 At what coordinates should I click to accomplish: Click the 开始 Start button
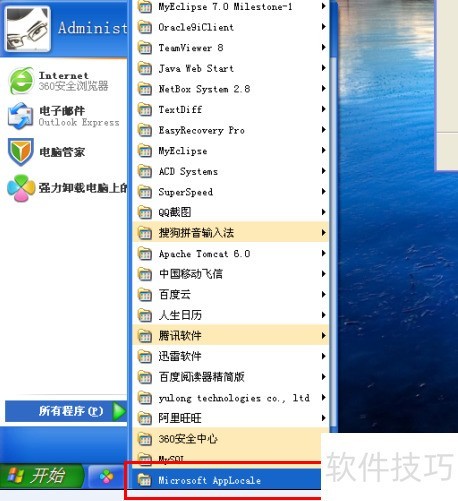click(42, 476)
